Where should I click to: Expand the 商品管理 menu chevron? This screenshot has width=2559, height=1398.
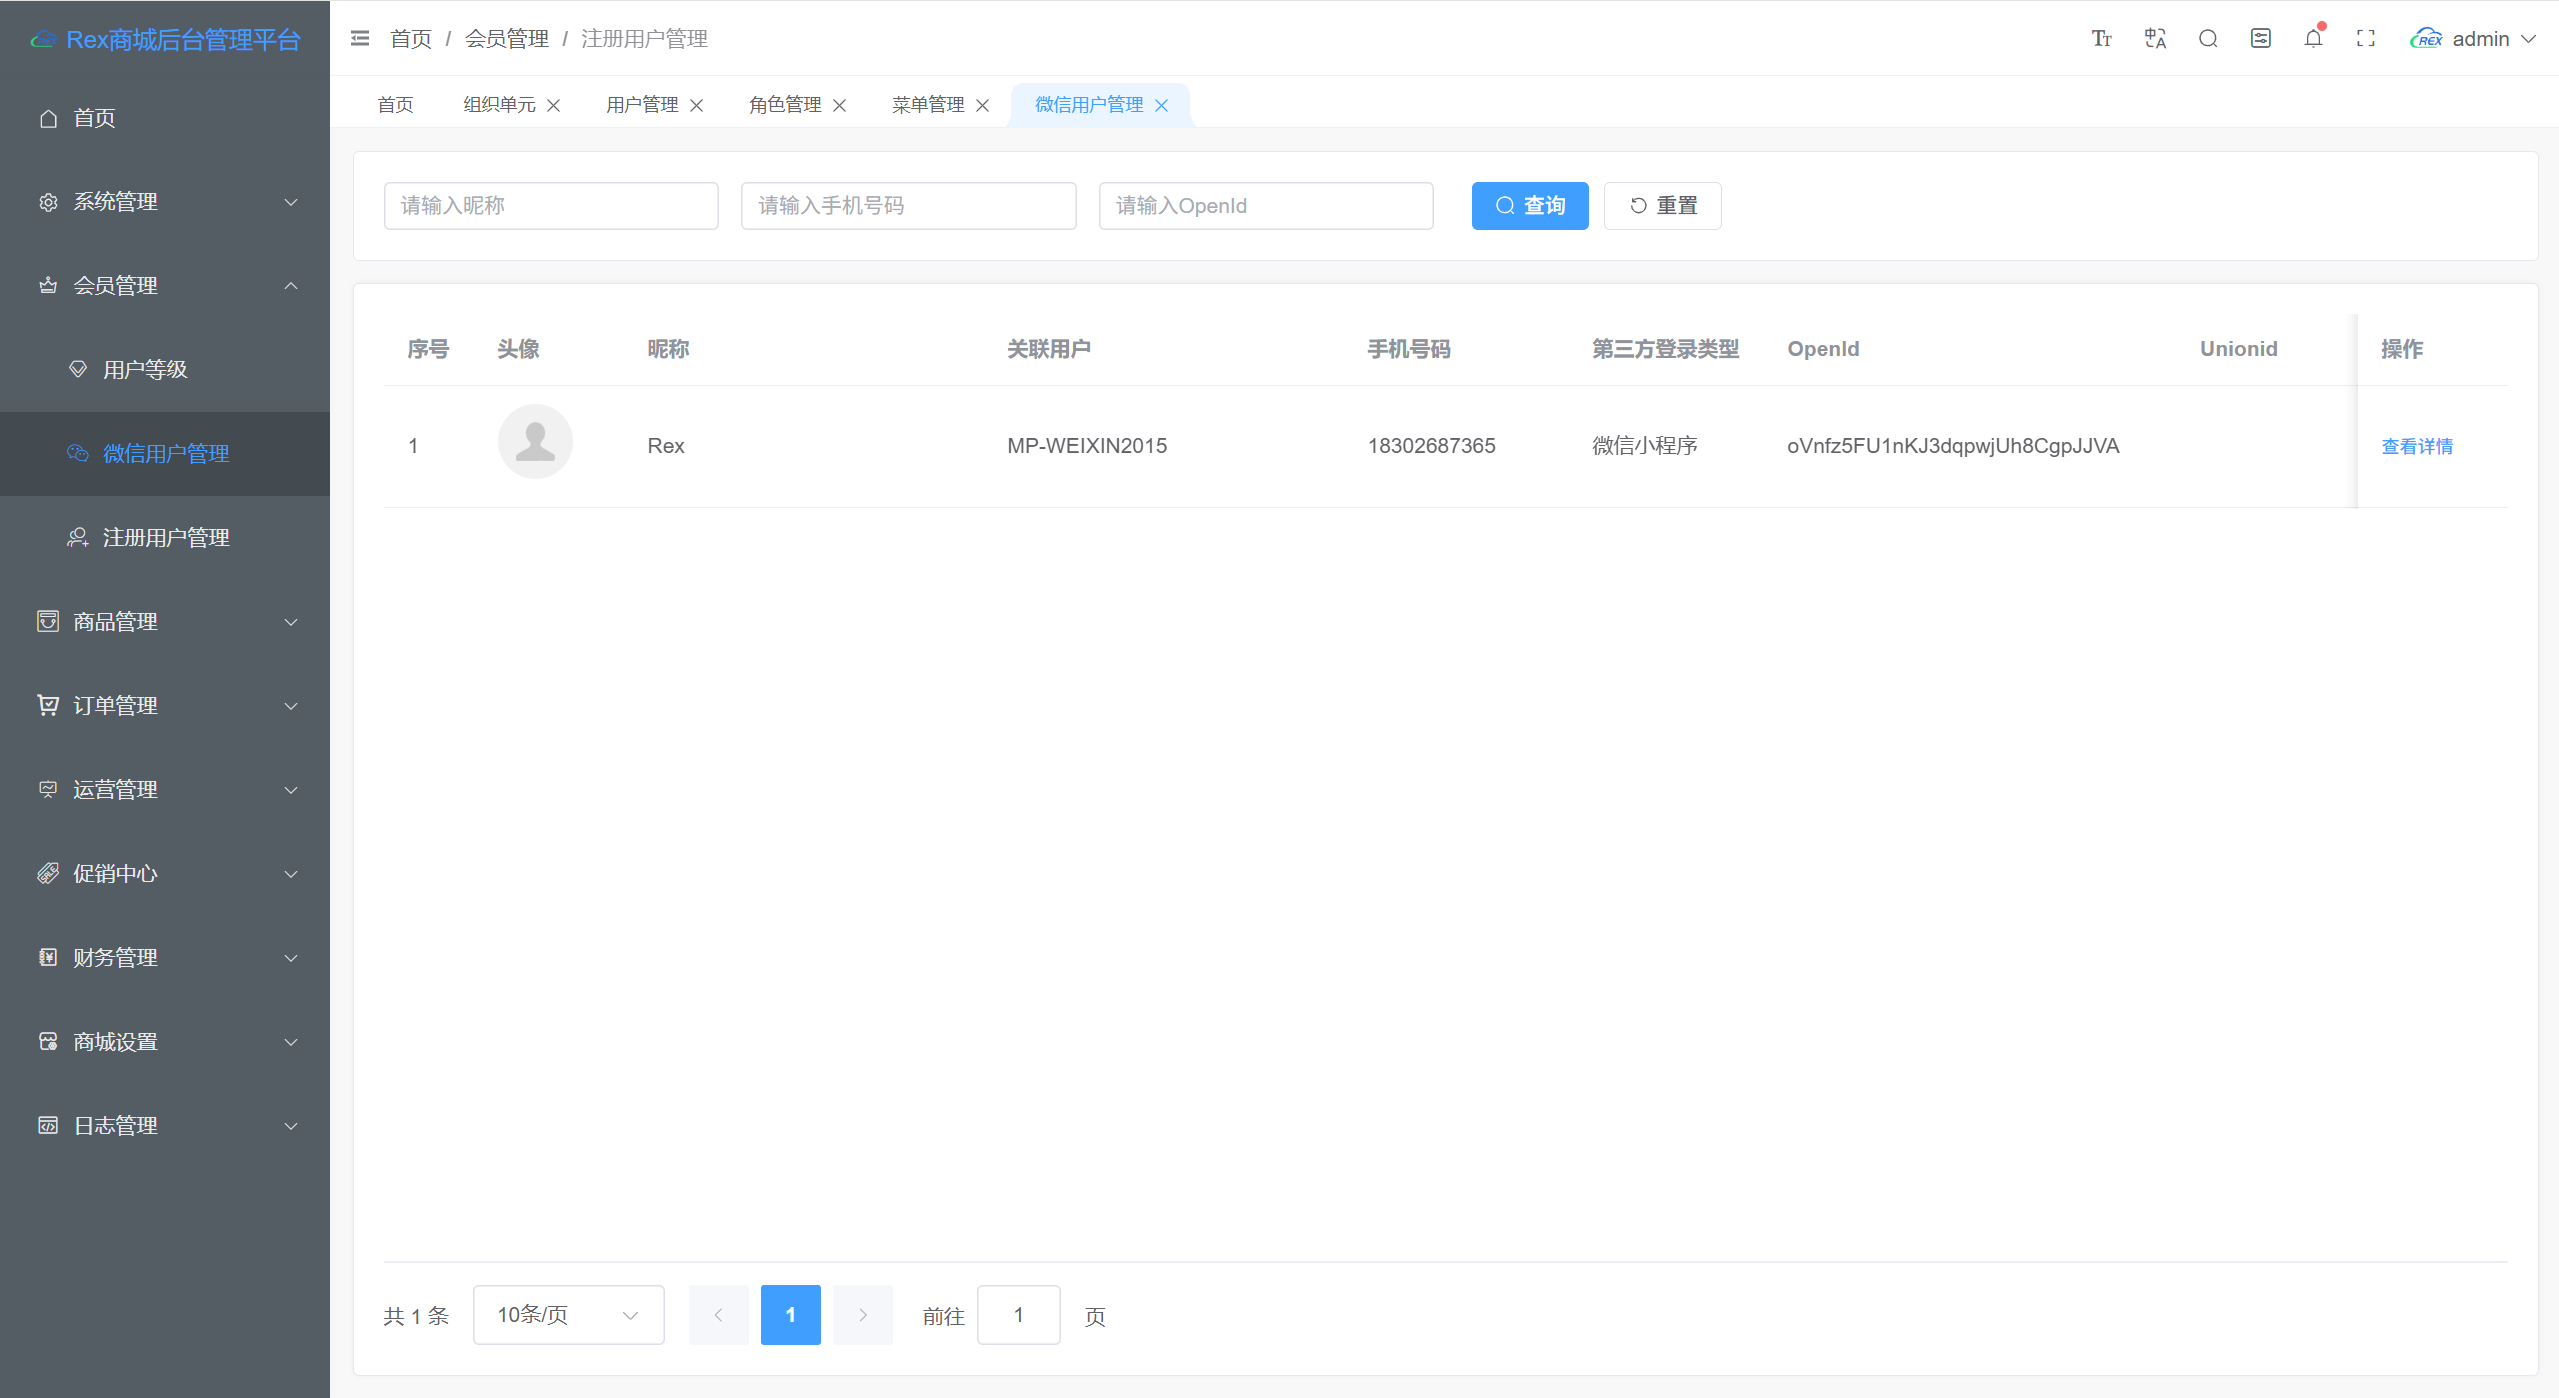click(291, 622)
